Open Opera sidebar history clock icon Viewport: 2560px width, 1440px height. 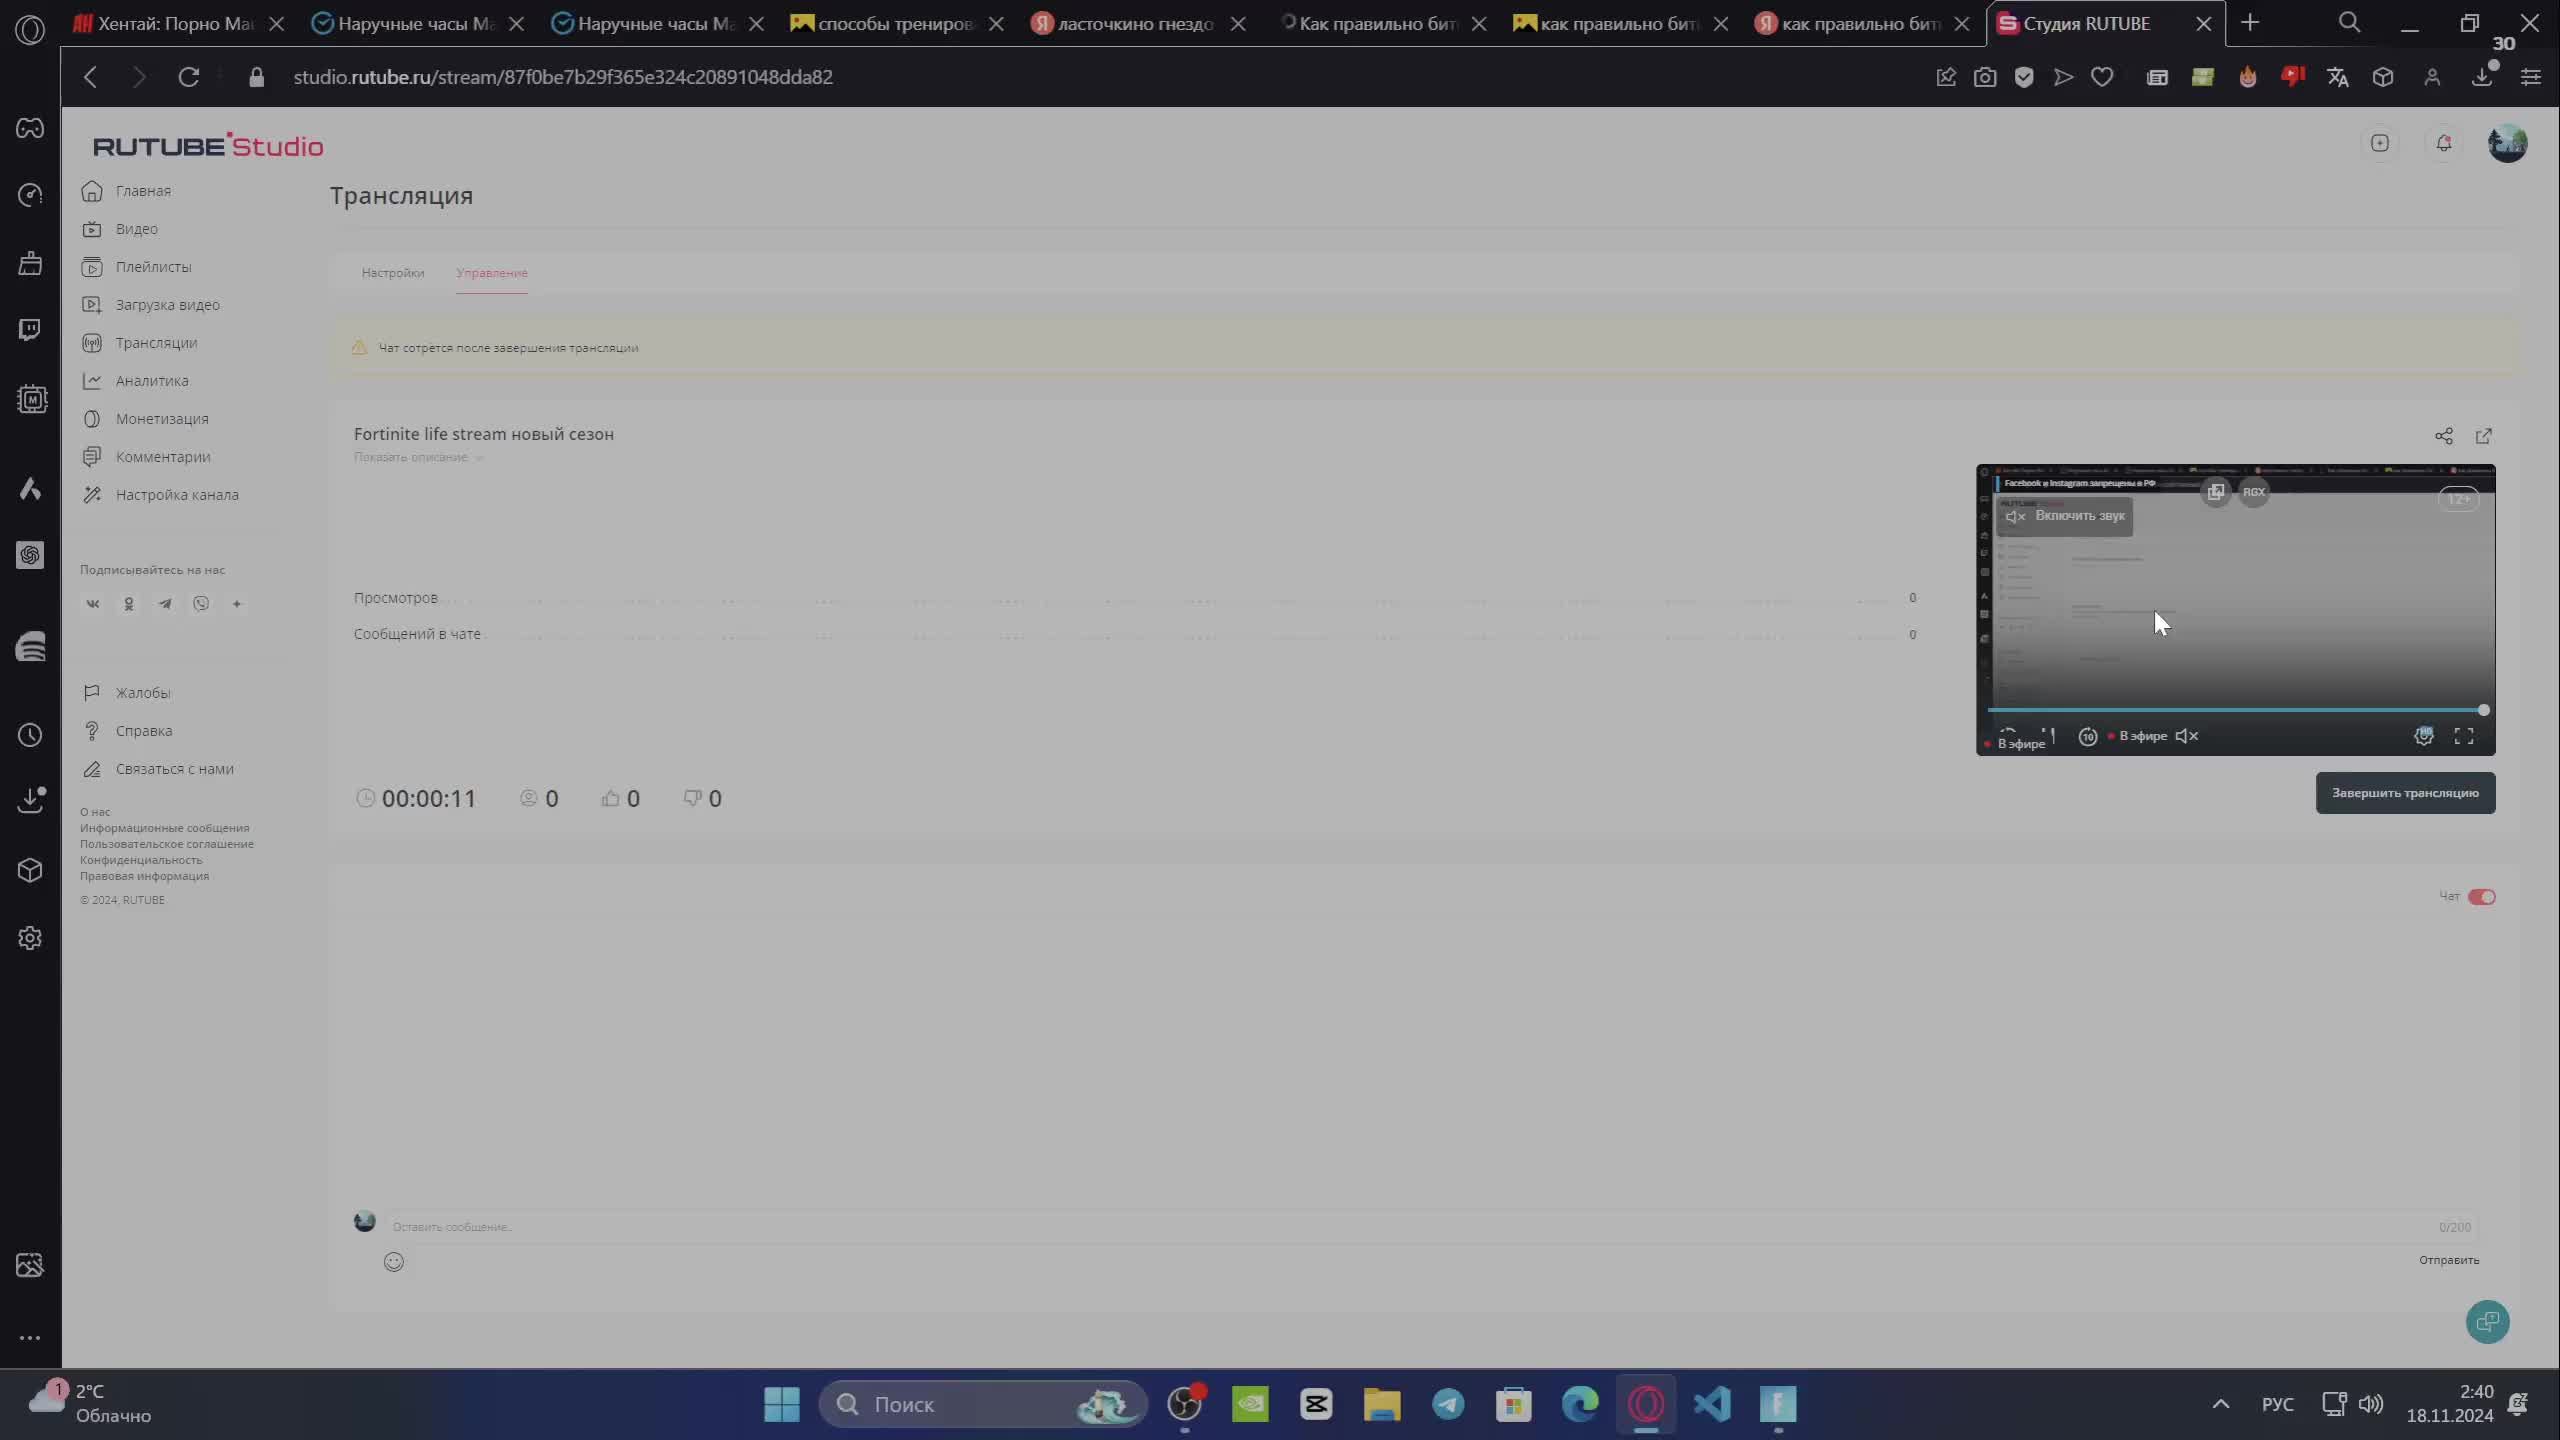point(30,735)
